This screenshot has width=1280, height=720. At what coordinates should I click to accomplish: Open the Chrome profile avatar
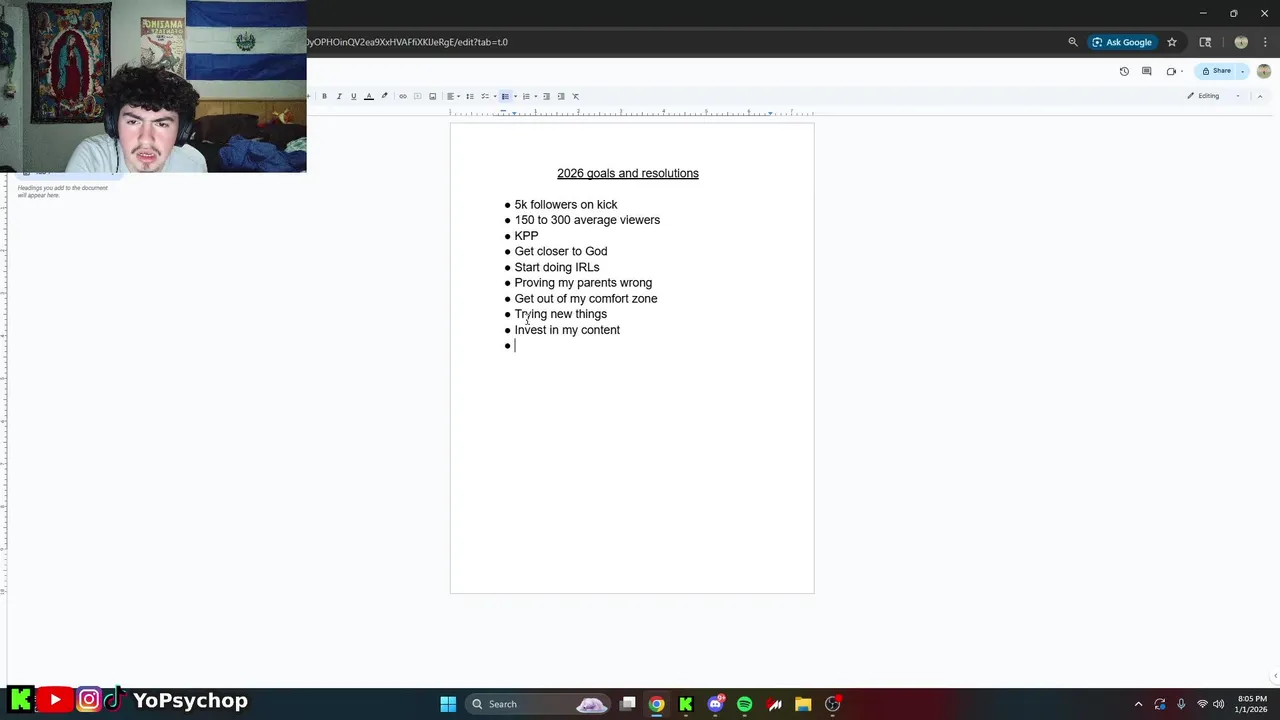click(1241, 42)
